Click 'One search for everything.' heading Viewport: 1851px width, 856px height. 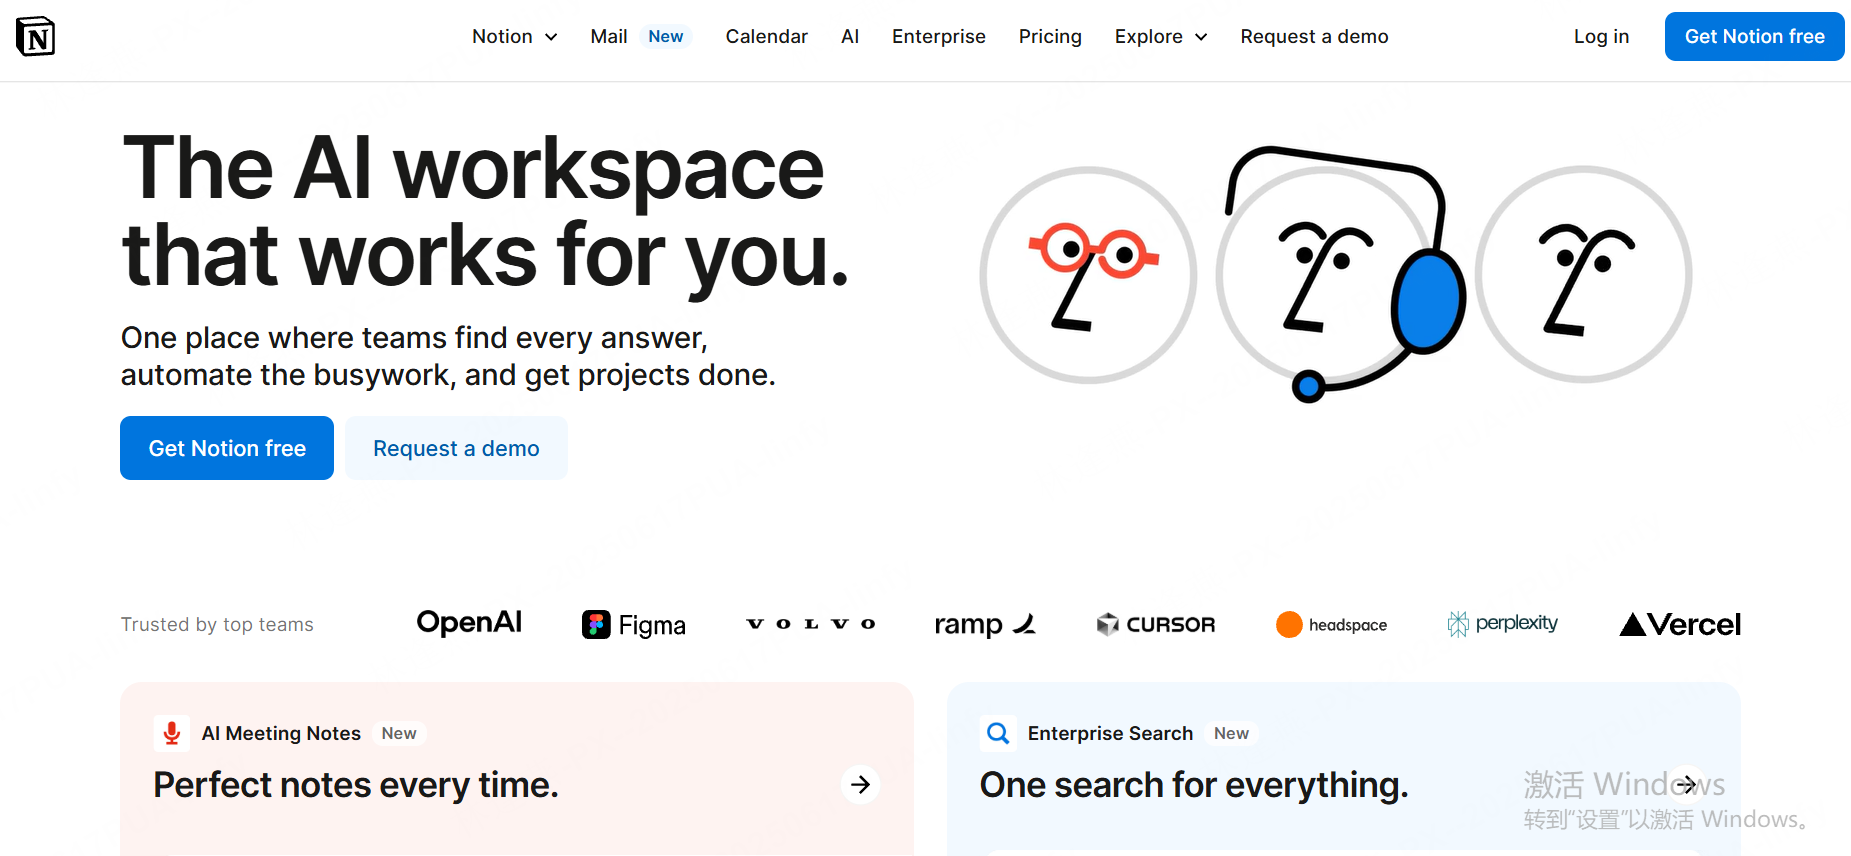tap(1194, 785)
